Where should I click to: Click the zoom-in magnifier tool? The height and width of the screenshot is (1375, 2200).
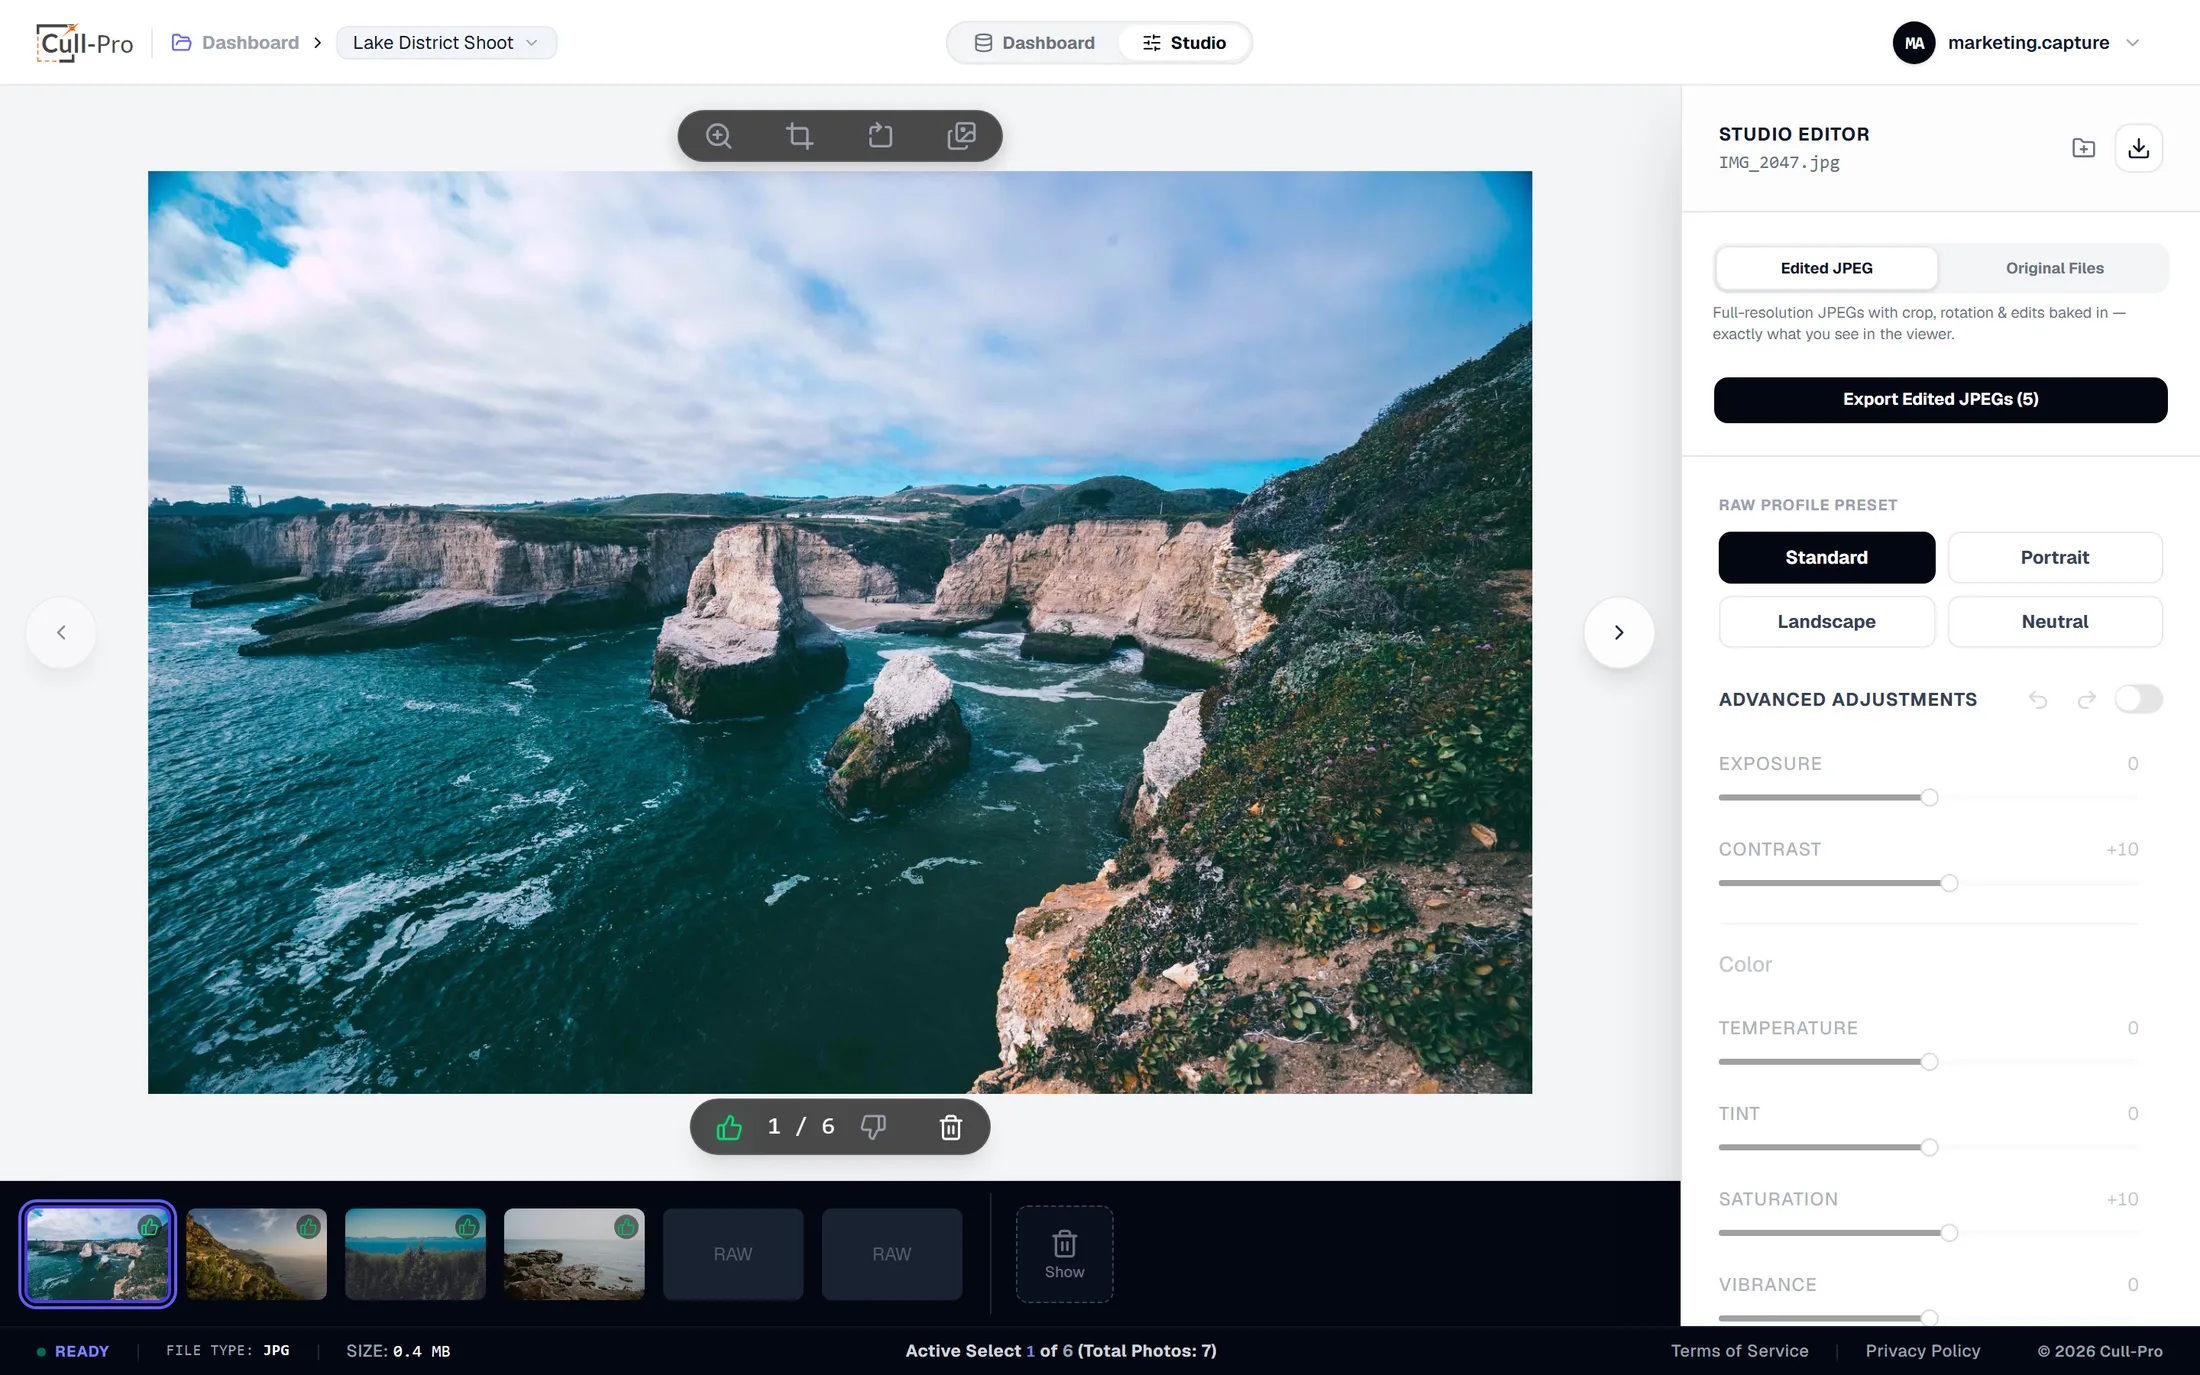coord(718,136)
